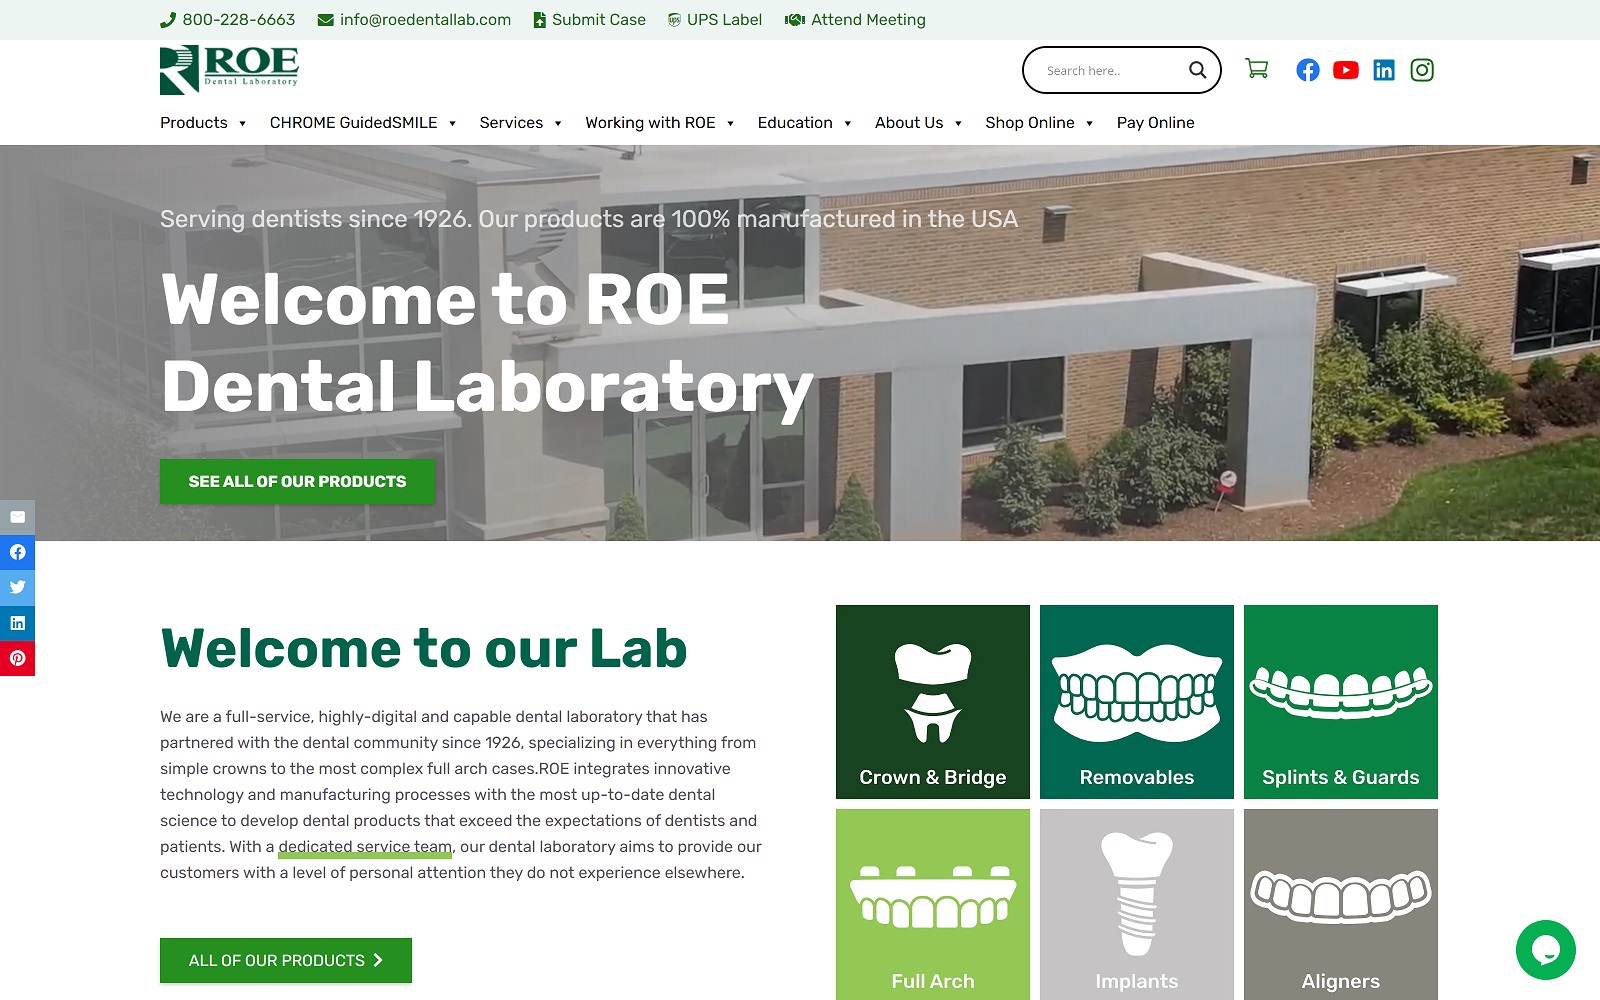The image size is (1600, 1000).
Task: Follow the dedicated service team link
Action: pos(365,847)
